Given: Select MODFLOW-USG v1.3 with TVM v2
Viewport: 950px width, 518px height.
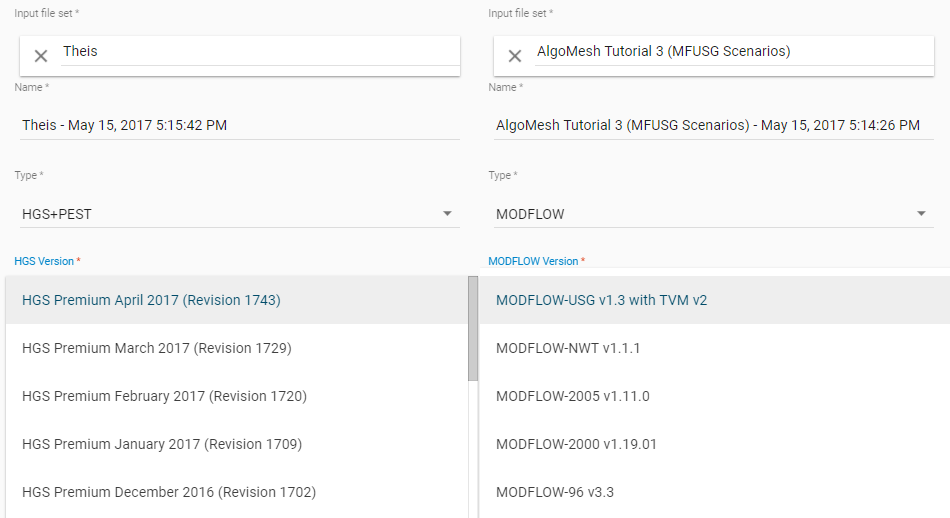Looking at the screenshot, I should point(714,300).
